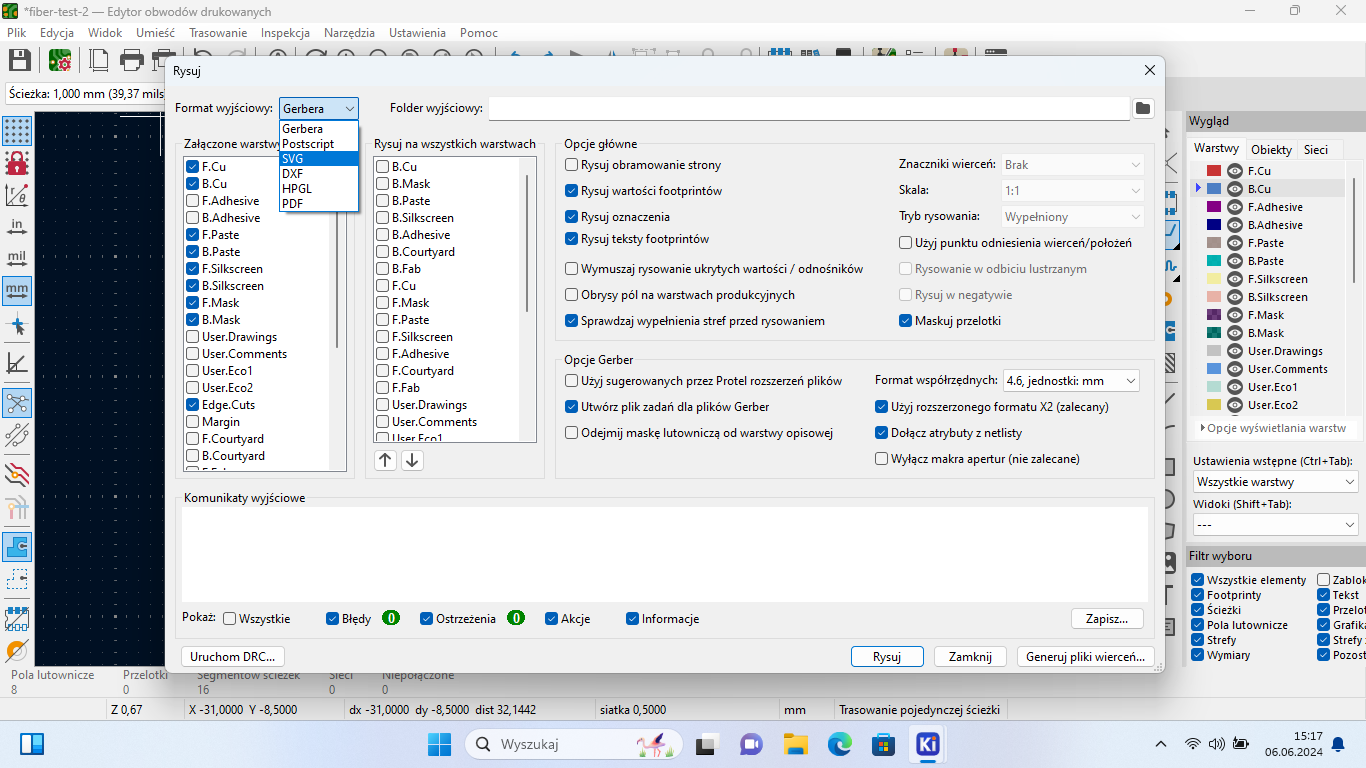
Task: Open Tryb rysowania dropdown
Action: pyautogui.click(x=1072, y=216)
